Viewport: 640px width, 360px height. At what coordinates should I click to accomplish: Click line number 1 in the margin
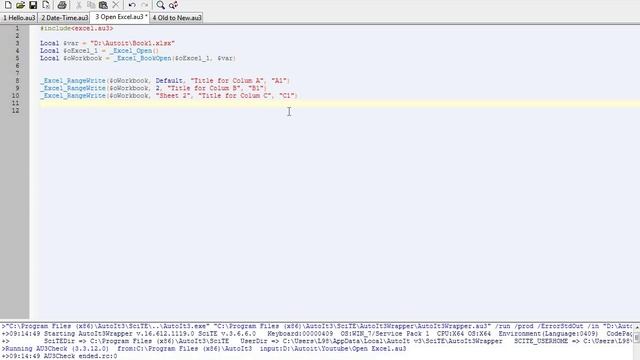(17, 29)
